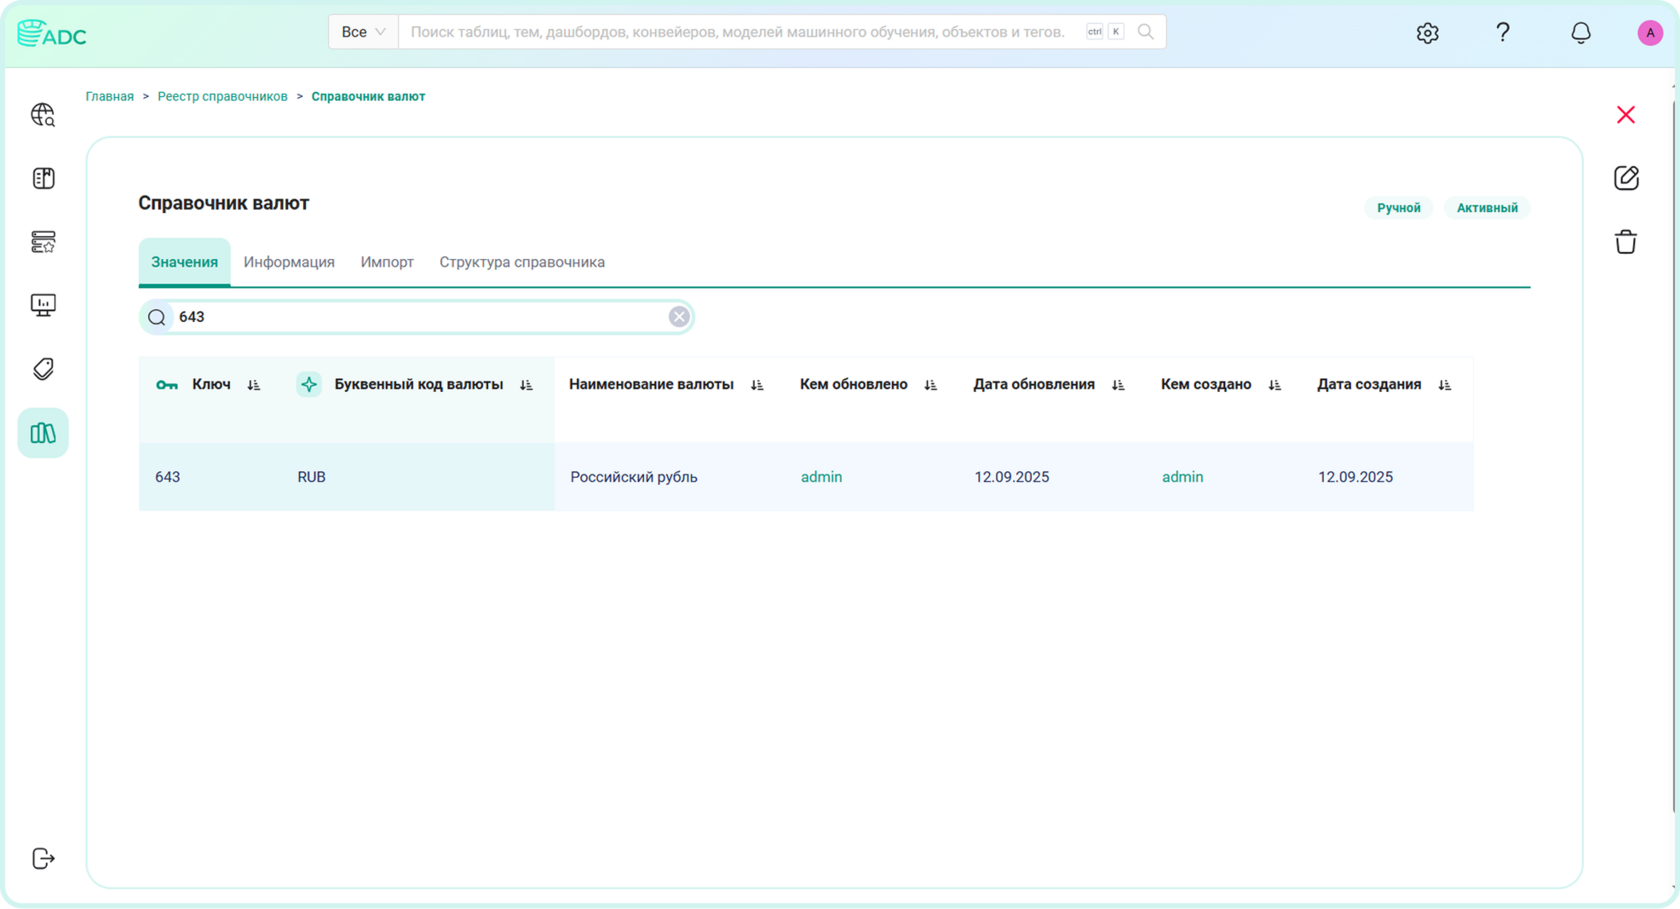Open the reference books sidebar icon
1680x909 pixels.
(x=43, y=433)
